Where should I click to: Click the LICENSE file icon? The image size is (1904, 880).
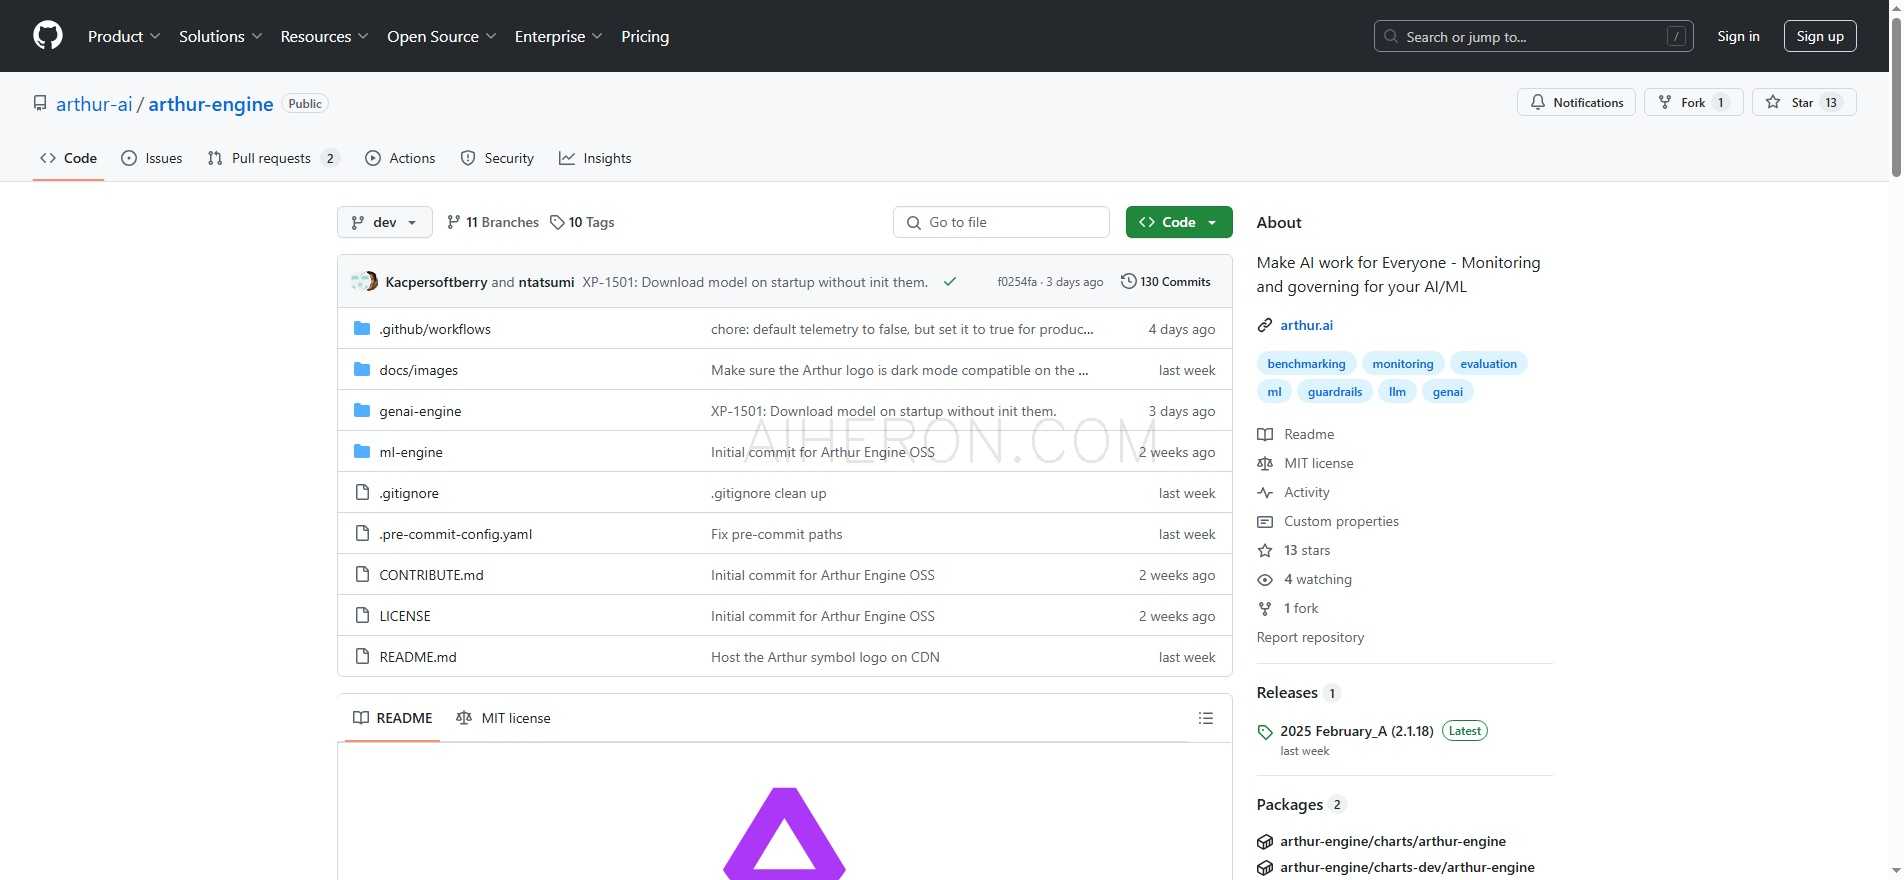point(363,615)
